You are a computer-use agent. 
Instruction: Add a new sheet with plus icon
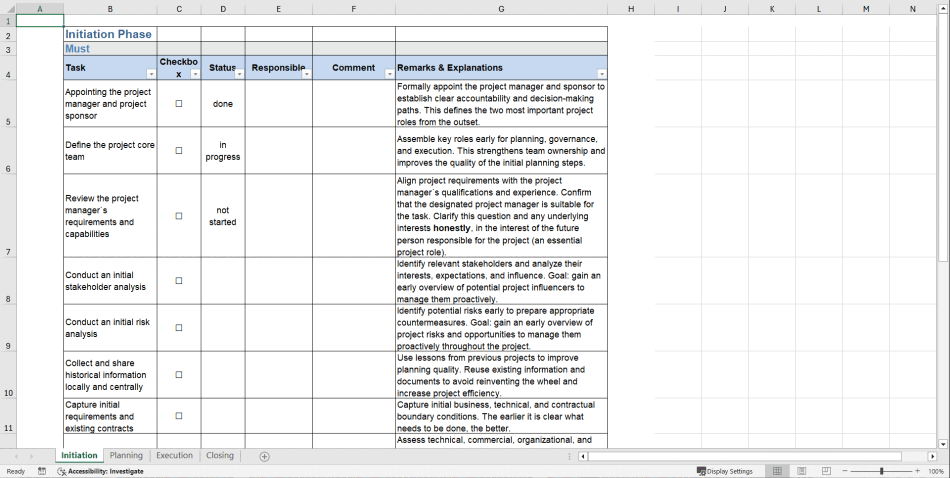pyautogui.click(x=264, y=456)
